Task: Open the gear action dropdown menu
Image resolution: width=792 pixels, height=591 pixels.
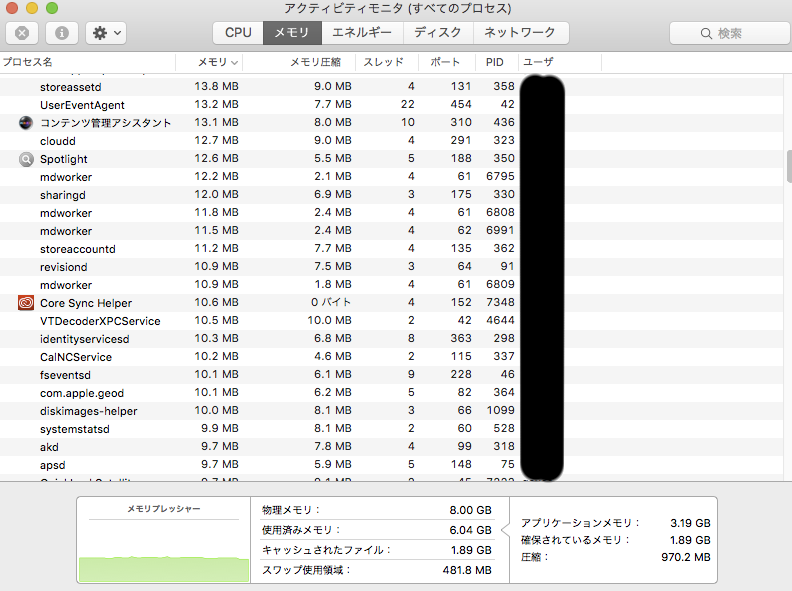Action: [106, 33]
